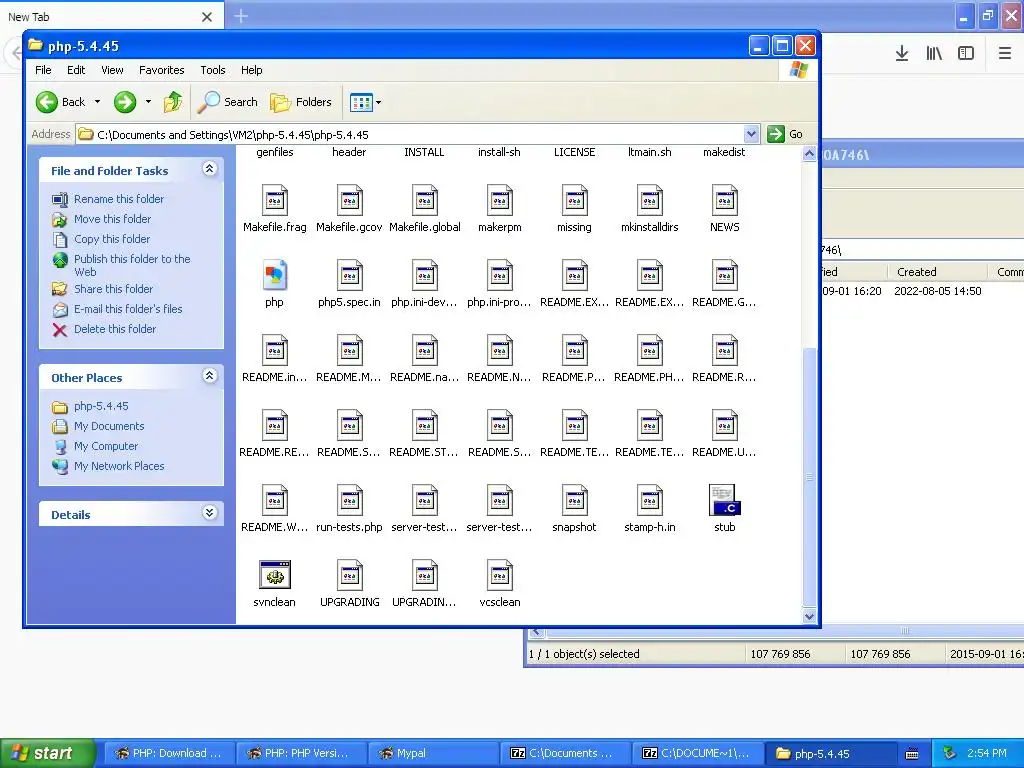Open My Computer in Other Places

[x=106, y=446]
